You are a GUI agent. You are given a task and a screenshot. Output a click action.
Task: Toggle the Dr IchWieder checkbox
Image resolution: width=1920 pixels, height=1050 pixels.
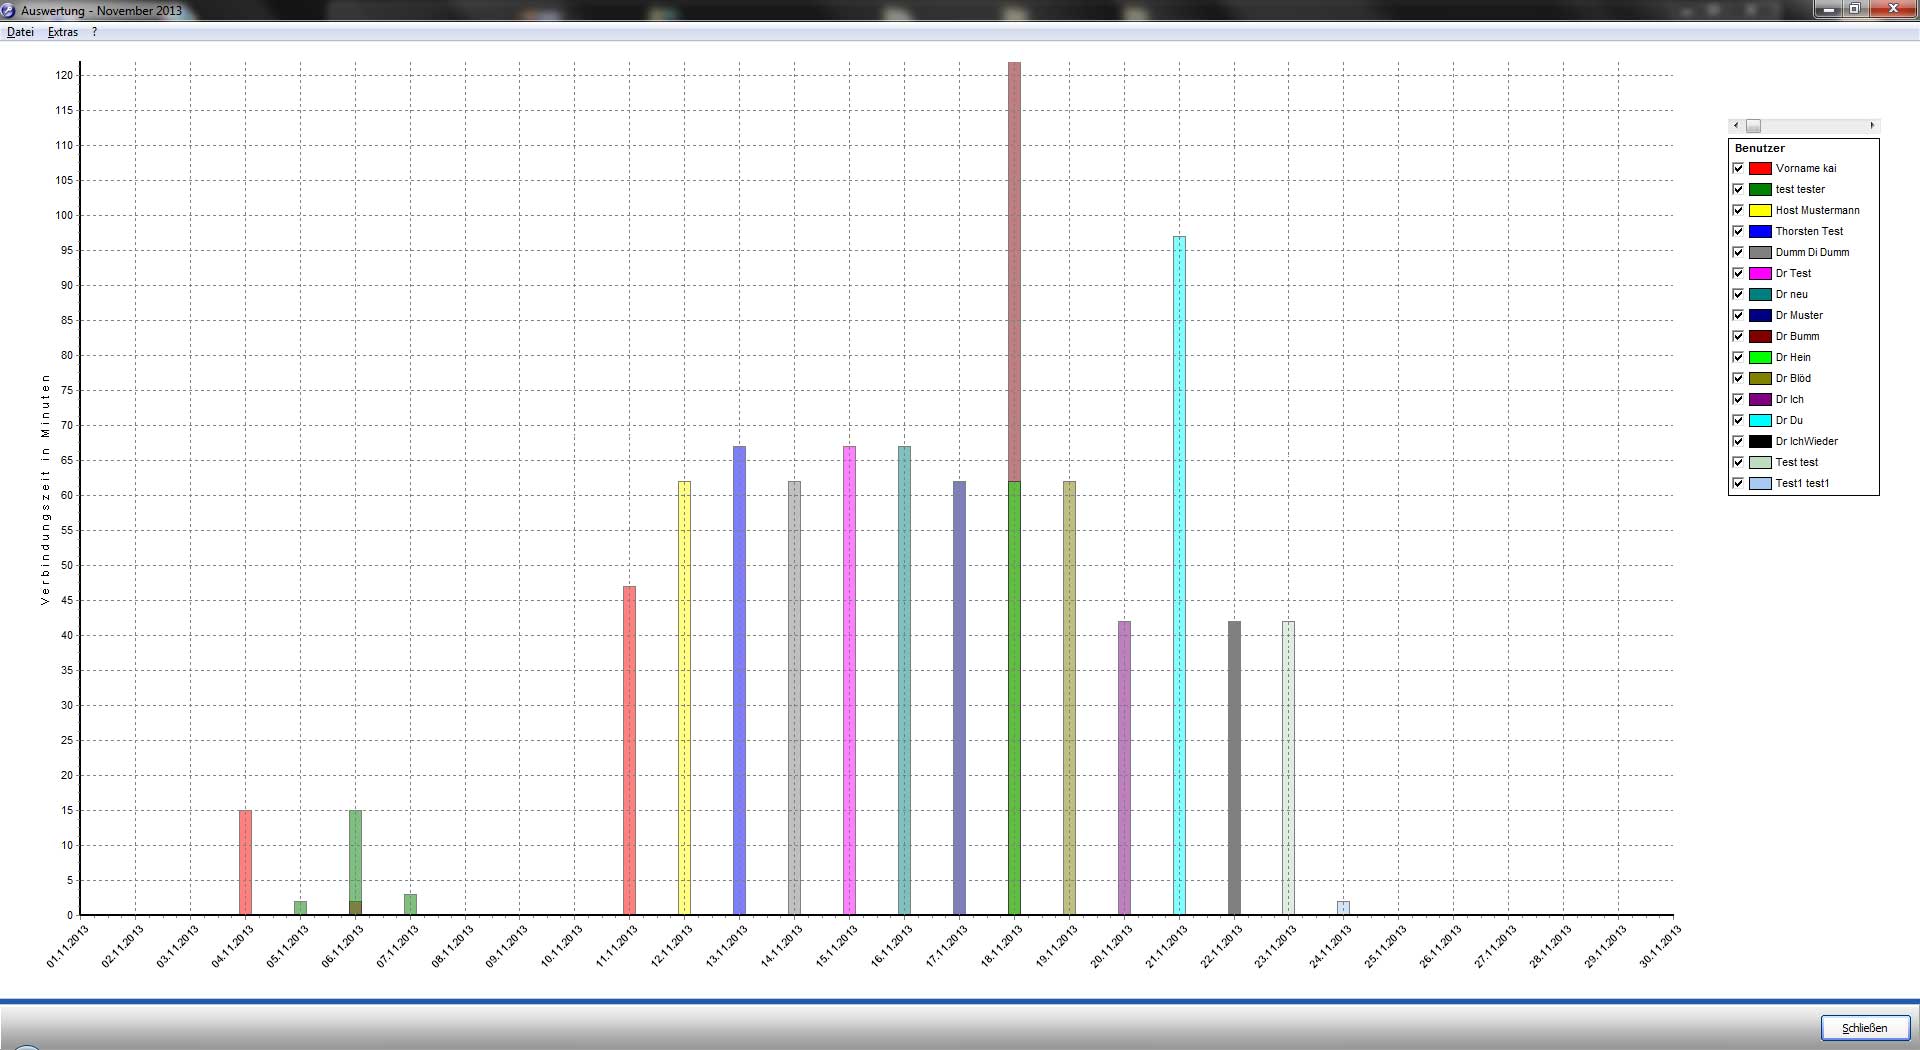[1738, 441]
